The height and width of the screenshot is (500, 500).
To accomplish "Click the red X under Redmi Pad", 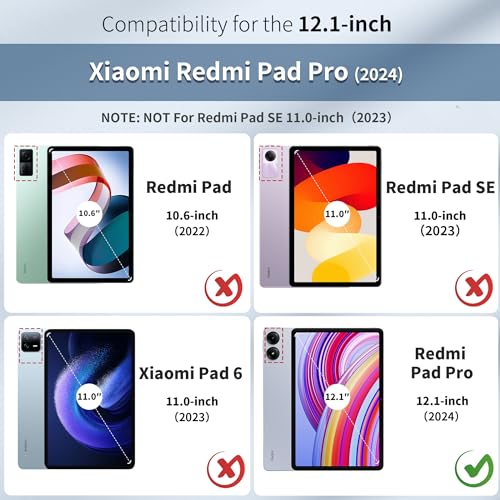I will click(224, 288).
